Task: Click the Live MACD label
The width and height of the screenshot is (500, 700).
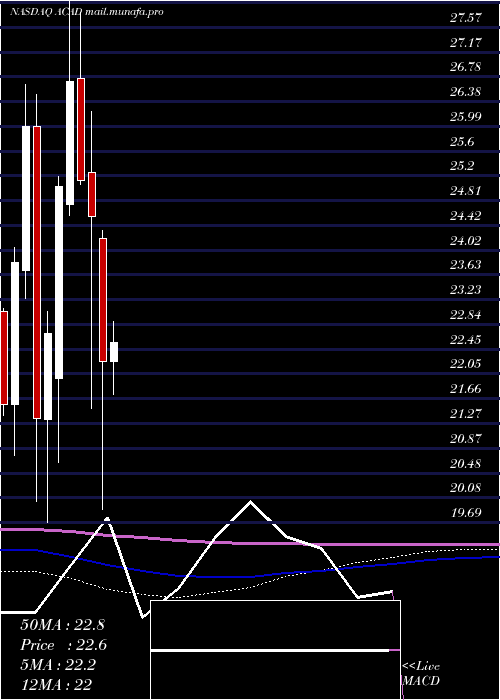Action: point(421,674)
